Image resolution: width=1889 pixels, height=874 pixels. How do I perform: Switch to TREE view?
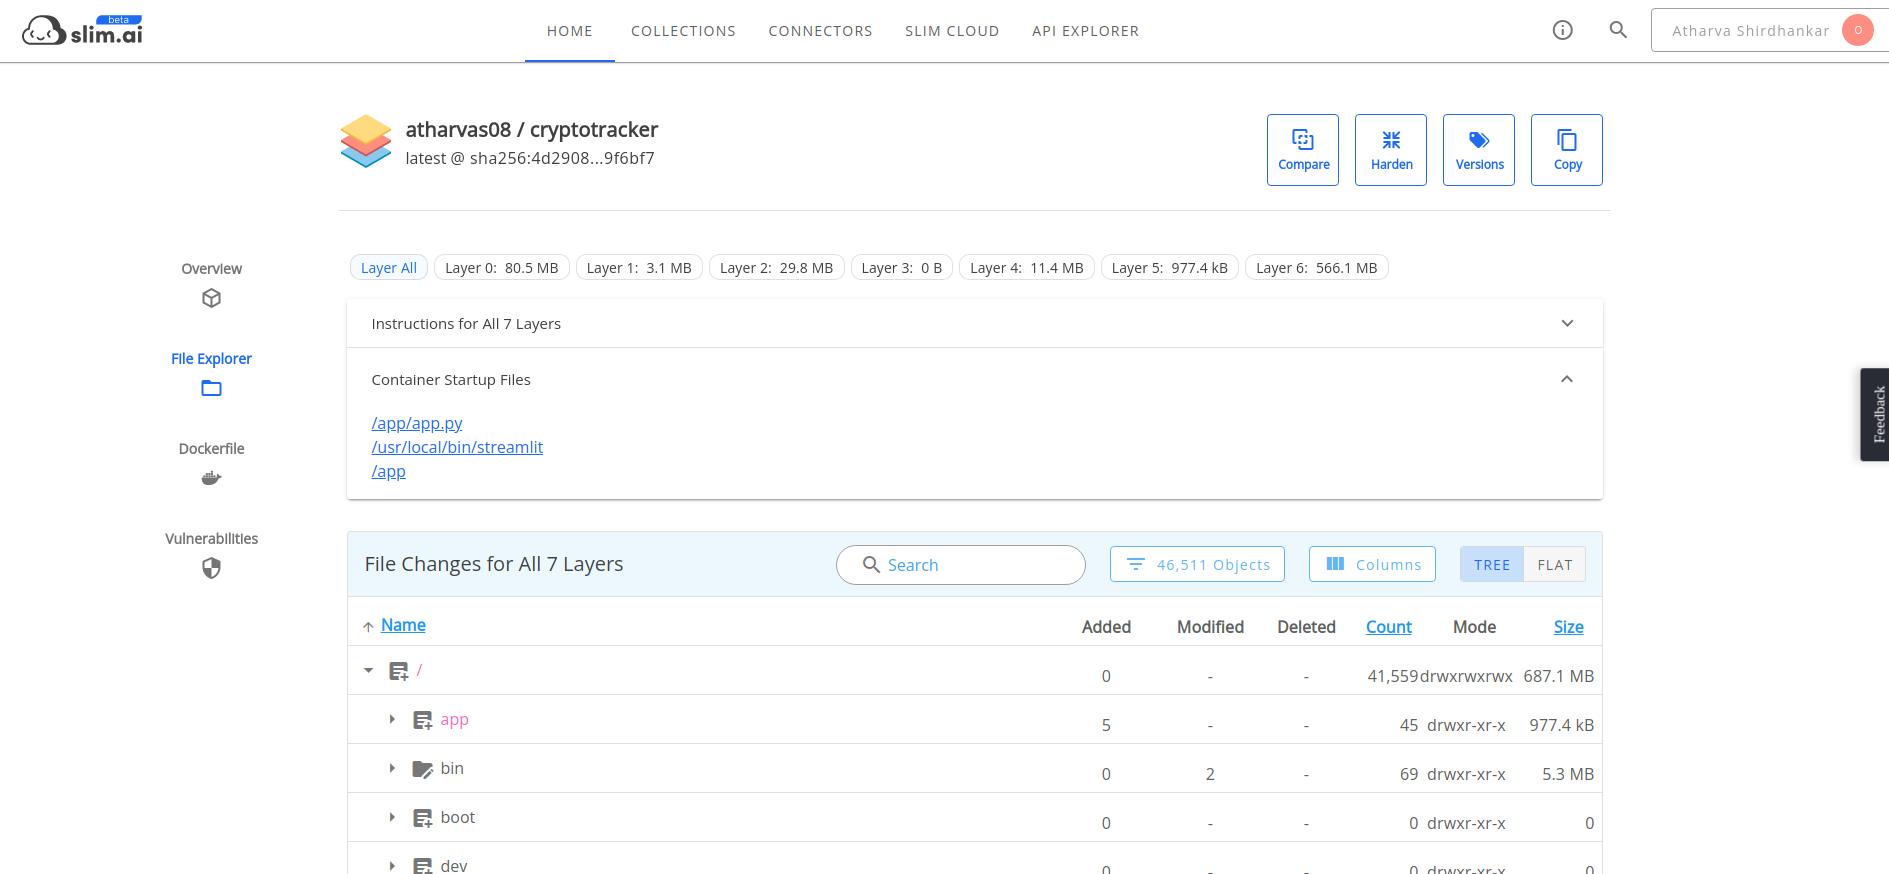[1492, 564]
